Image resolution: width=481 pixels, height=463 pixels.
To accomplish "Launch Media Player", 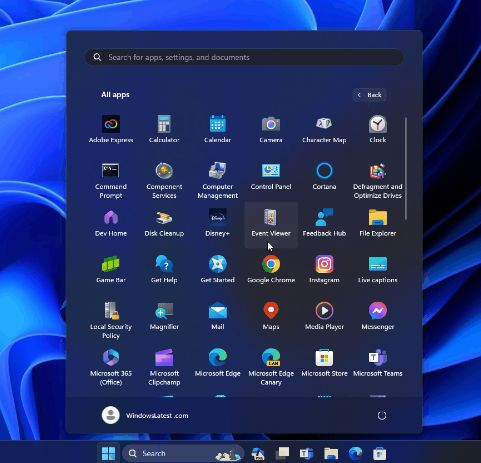I will tap(324, 317).
